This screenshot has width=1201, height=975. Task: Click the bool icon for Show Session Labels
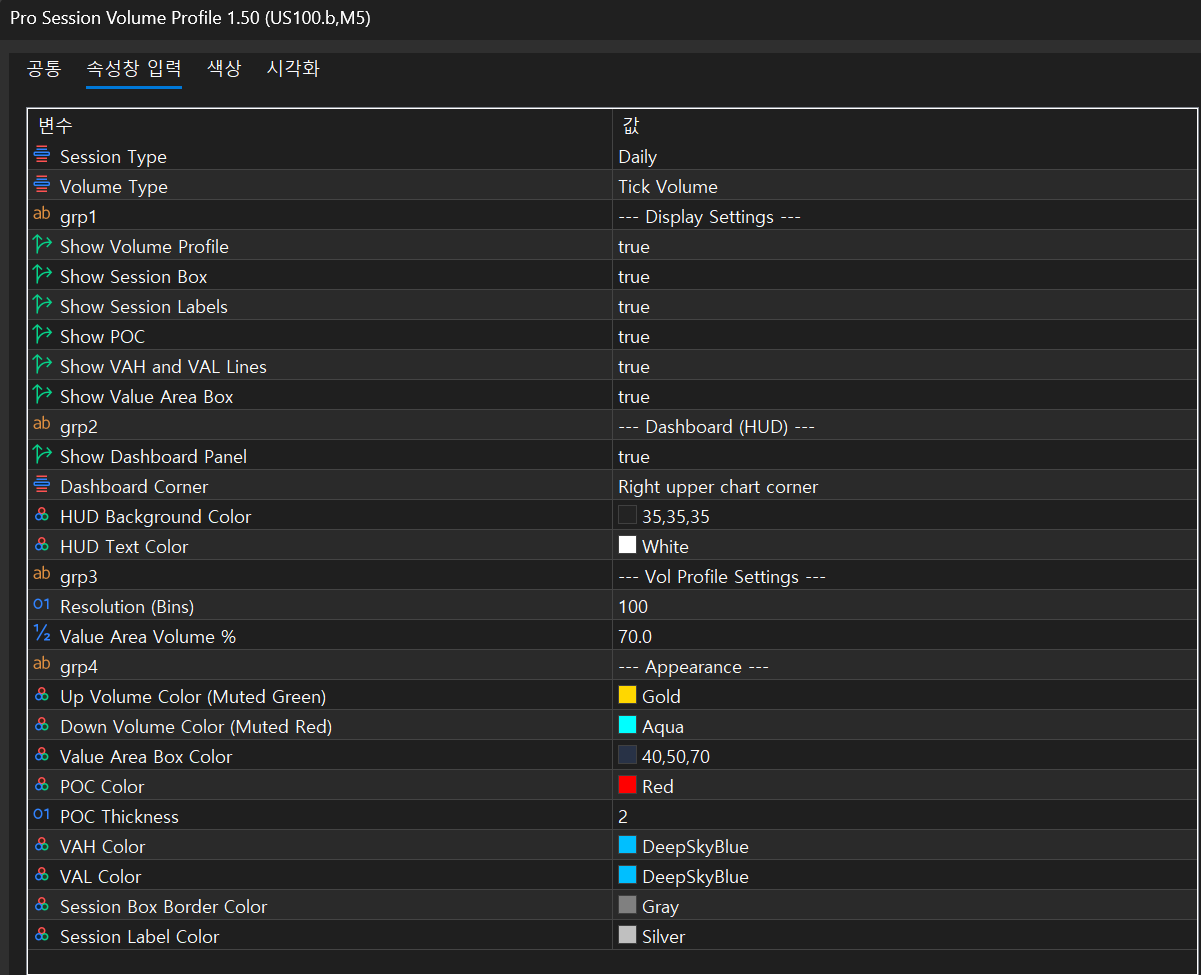click(42, 305)
